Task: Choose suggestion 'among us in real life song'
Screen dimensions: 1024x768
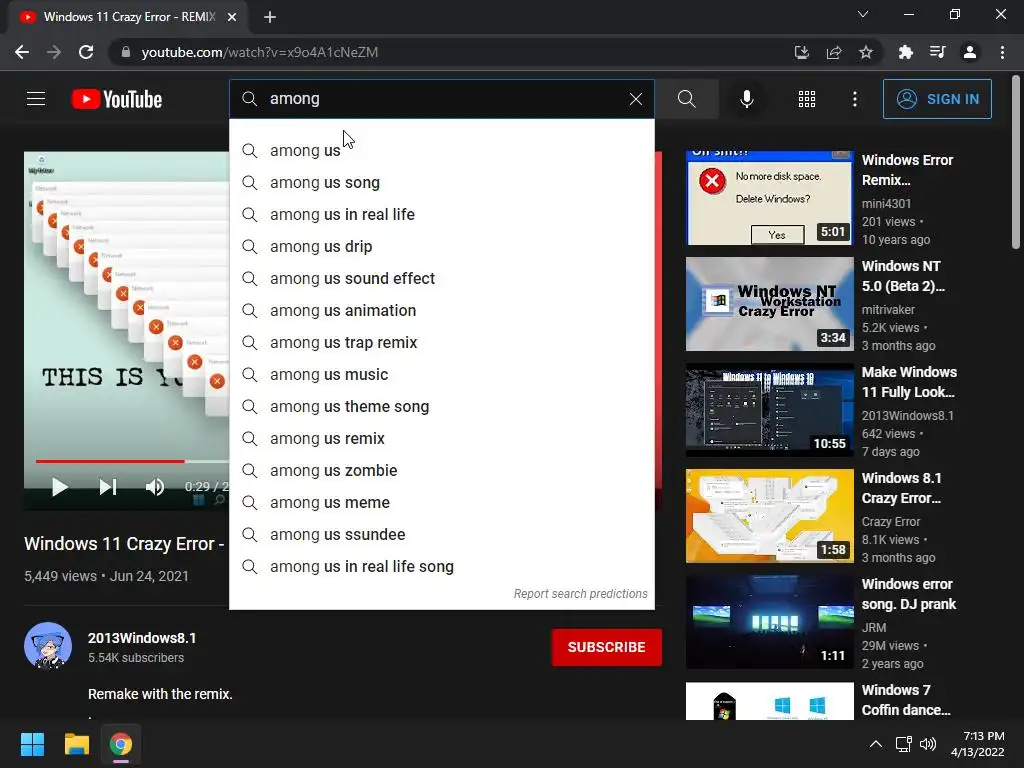Action: [x=441, y=566]
